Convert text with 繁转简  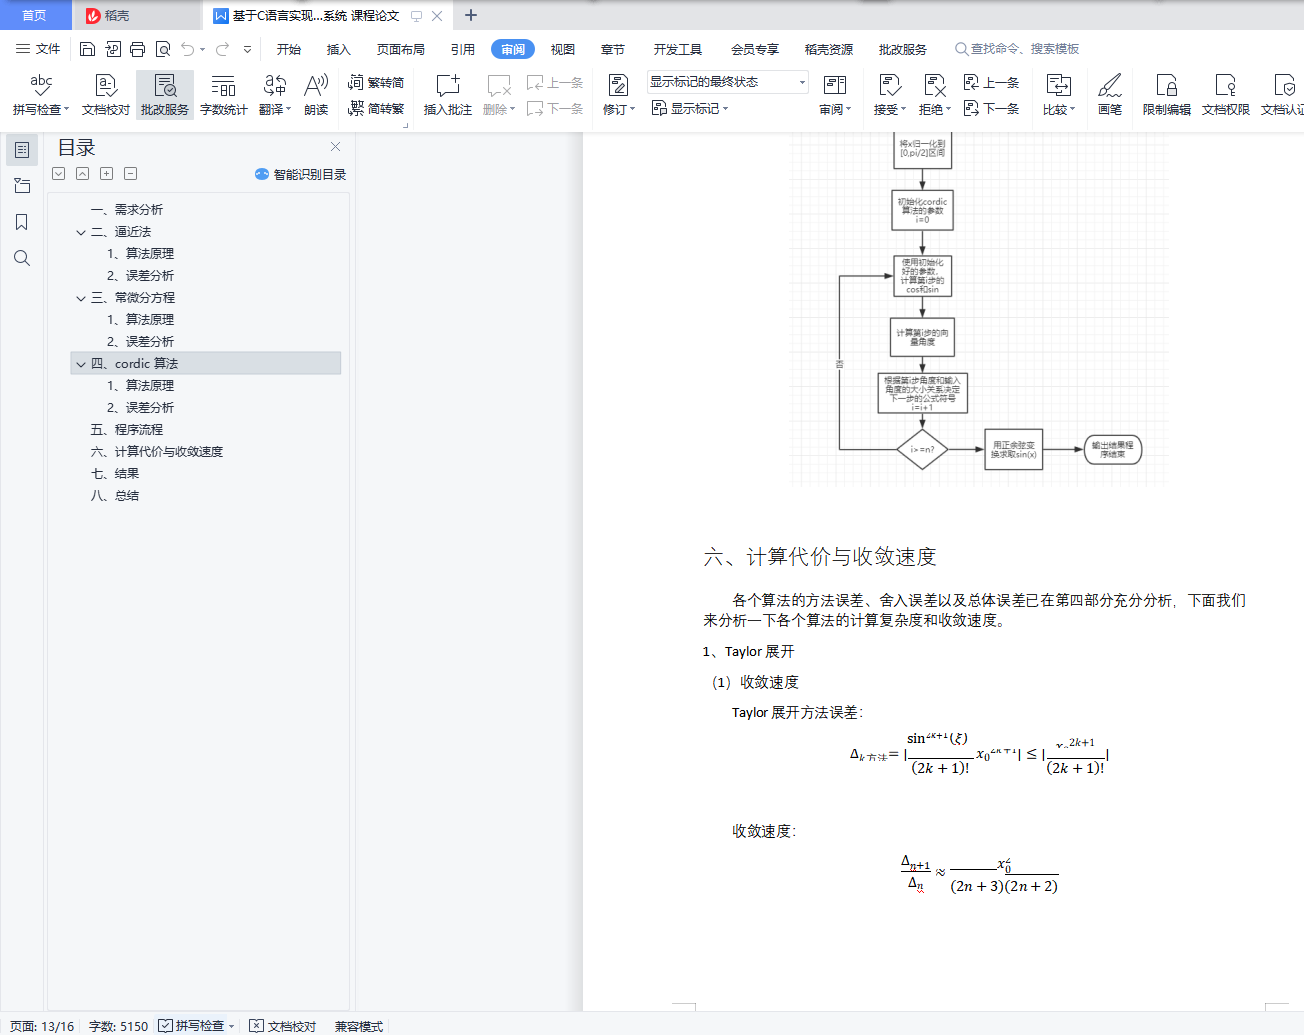(376, 82)
